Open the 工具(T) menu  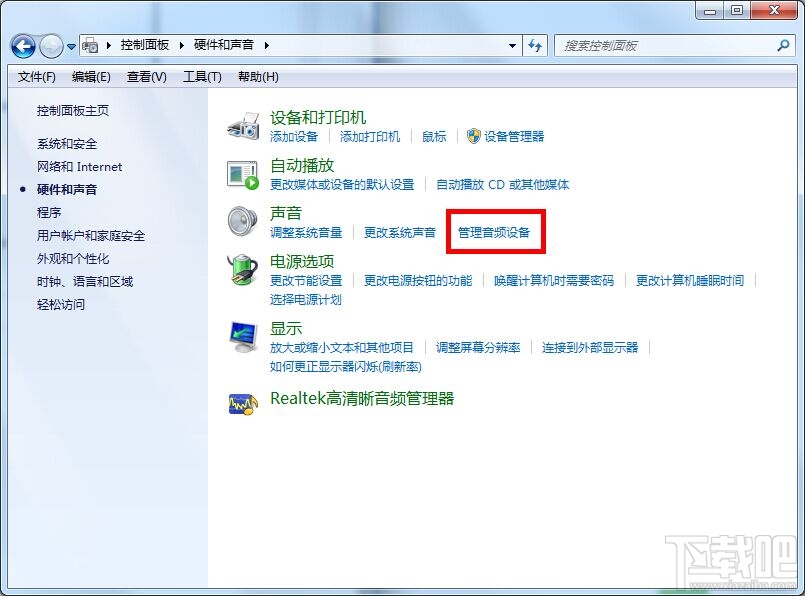tap(201, 76)
